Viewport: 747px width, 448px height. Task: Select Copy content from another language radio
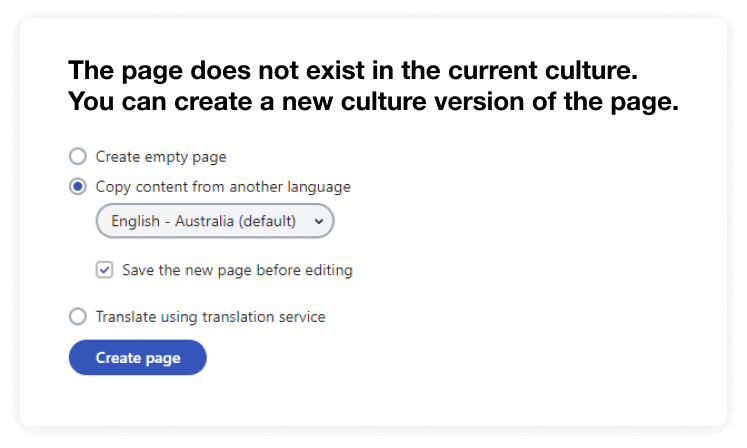pos(78,186)
